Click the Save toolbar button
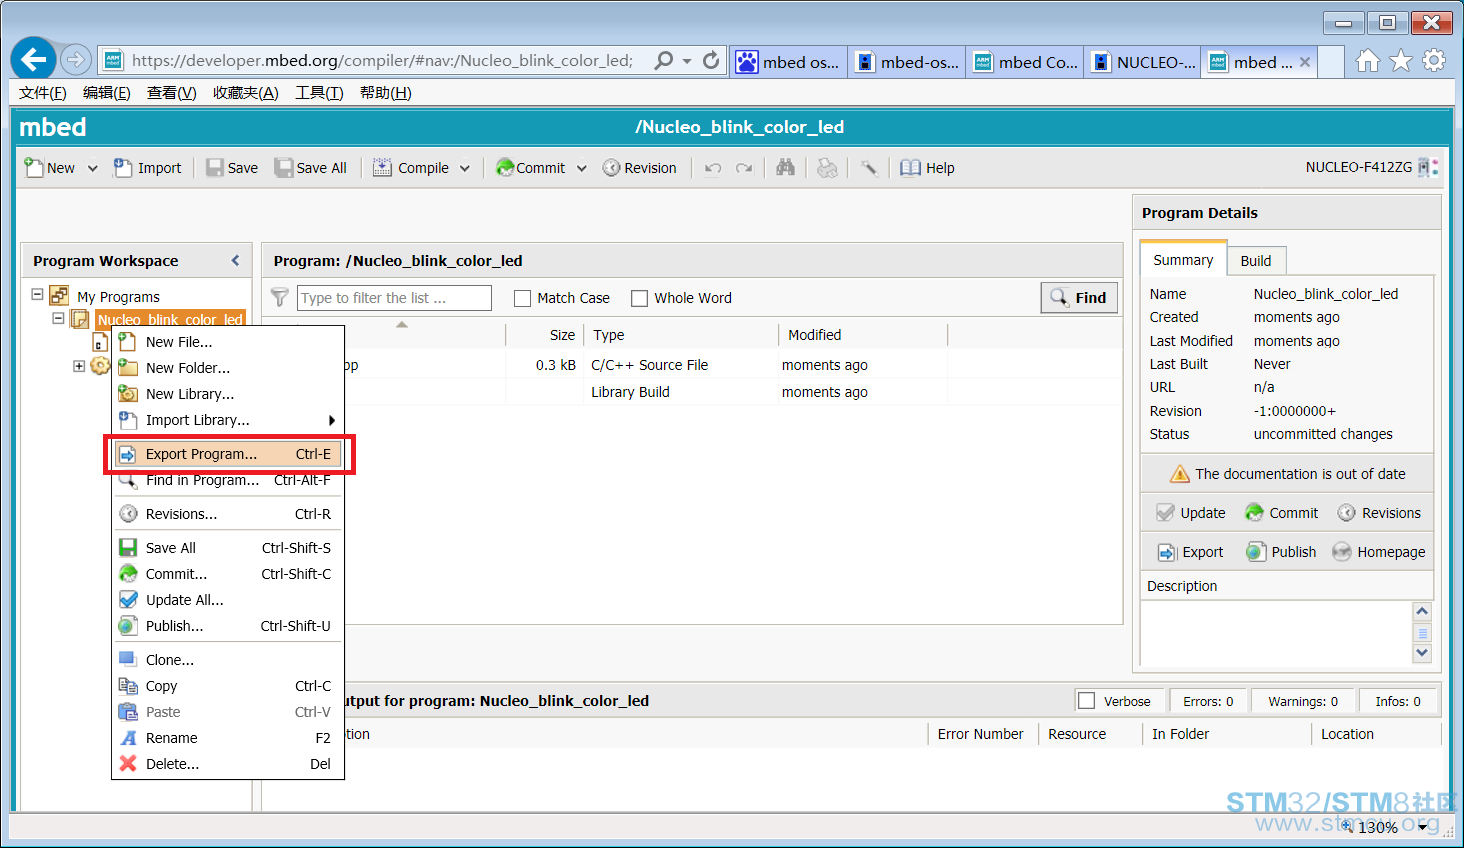 [x=232, y=168]
